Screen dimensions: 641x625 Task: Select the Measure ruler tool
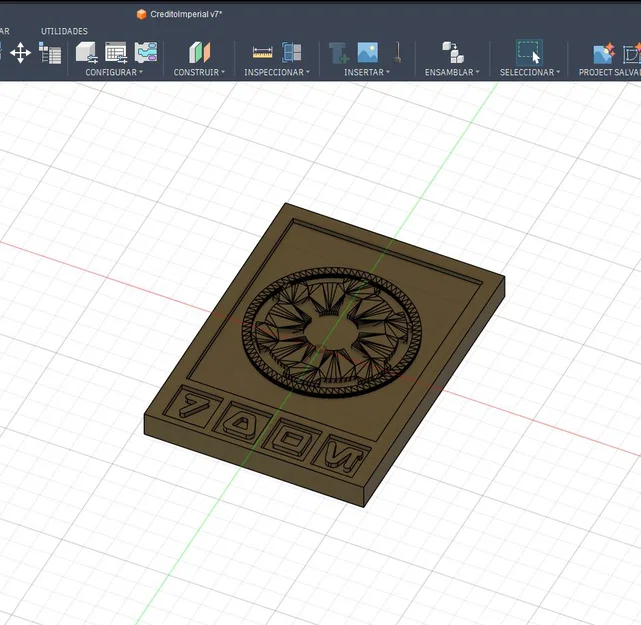(x=262, y=53)
